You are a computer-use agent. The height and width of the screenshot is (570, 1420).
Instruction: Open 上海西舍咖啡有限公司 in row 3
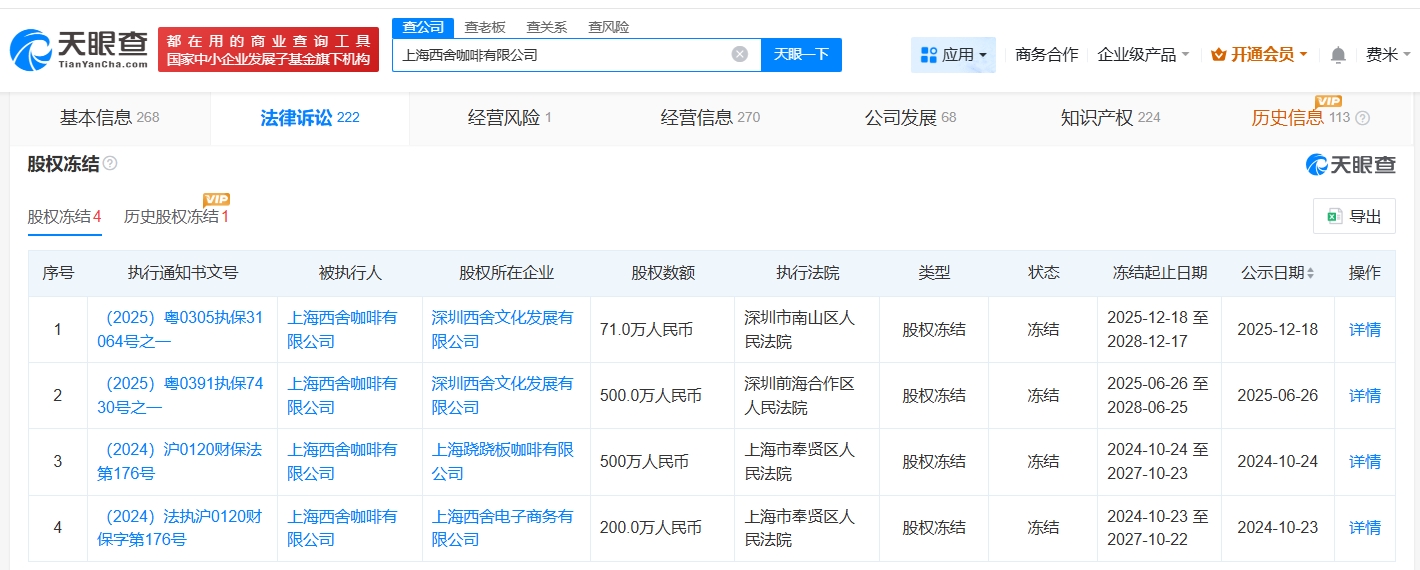pyautogui.click(x=342, y=461)
